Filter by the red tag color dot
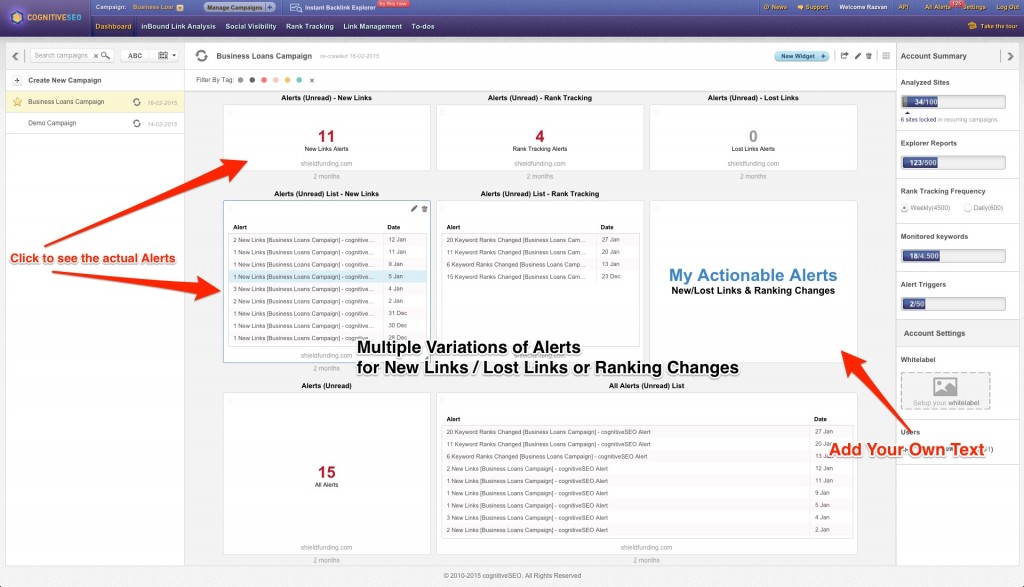 (x=263, y=79)
